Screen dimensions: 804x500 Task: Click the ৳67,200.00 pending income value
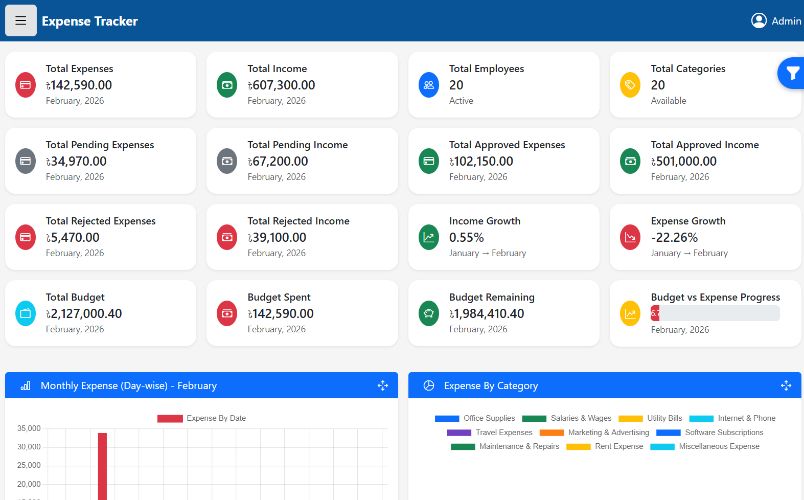click(277, 162)
